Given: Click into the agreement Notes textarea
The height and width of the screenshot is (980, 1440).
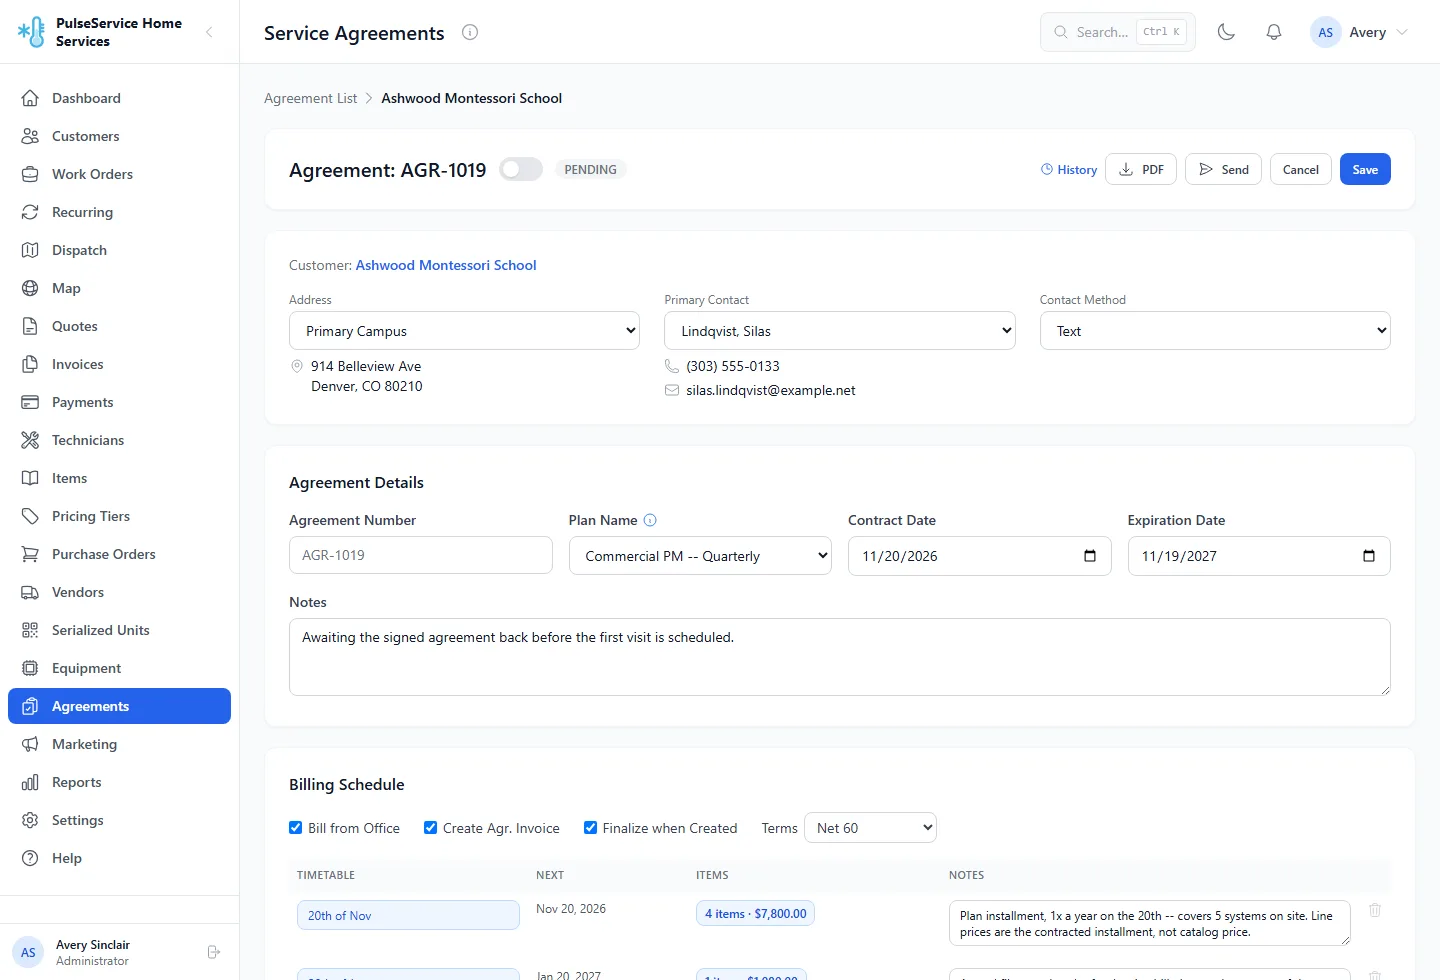Looking at the screenshot, I should (840, 657).
